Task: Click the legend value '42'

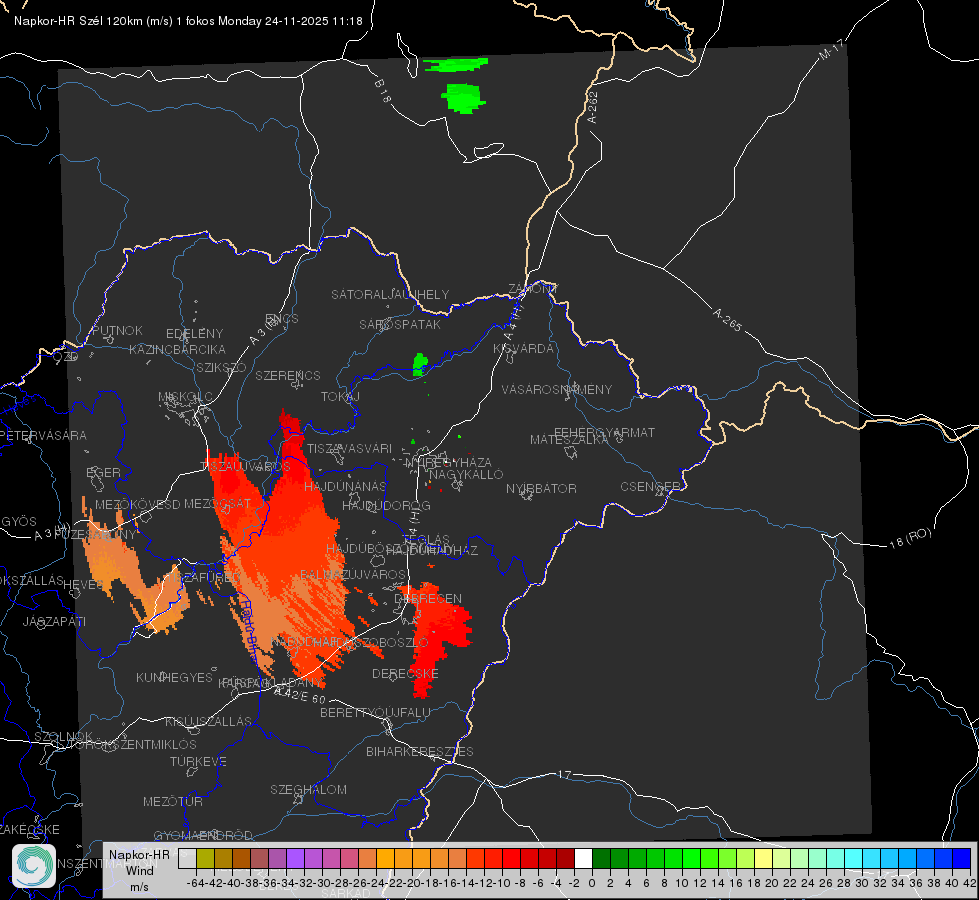Action: pos(969,883)
